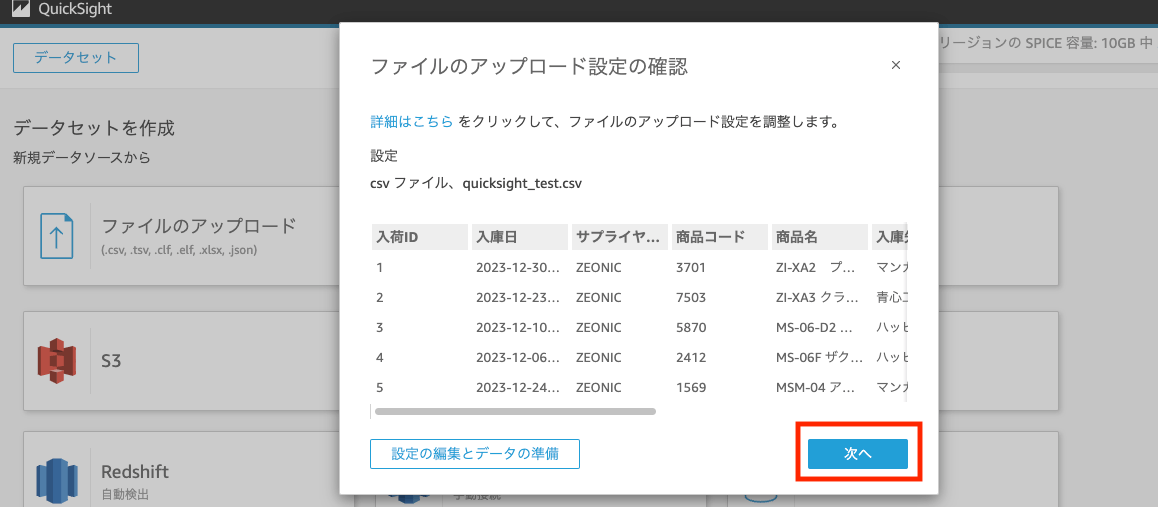This screenshot has height=507, width=1158.
Task: Click product name cell MS-06F ザク
Action: (x=820, y=357)
